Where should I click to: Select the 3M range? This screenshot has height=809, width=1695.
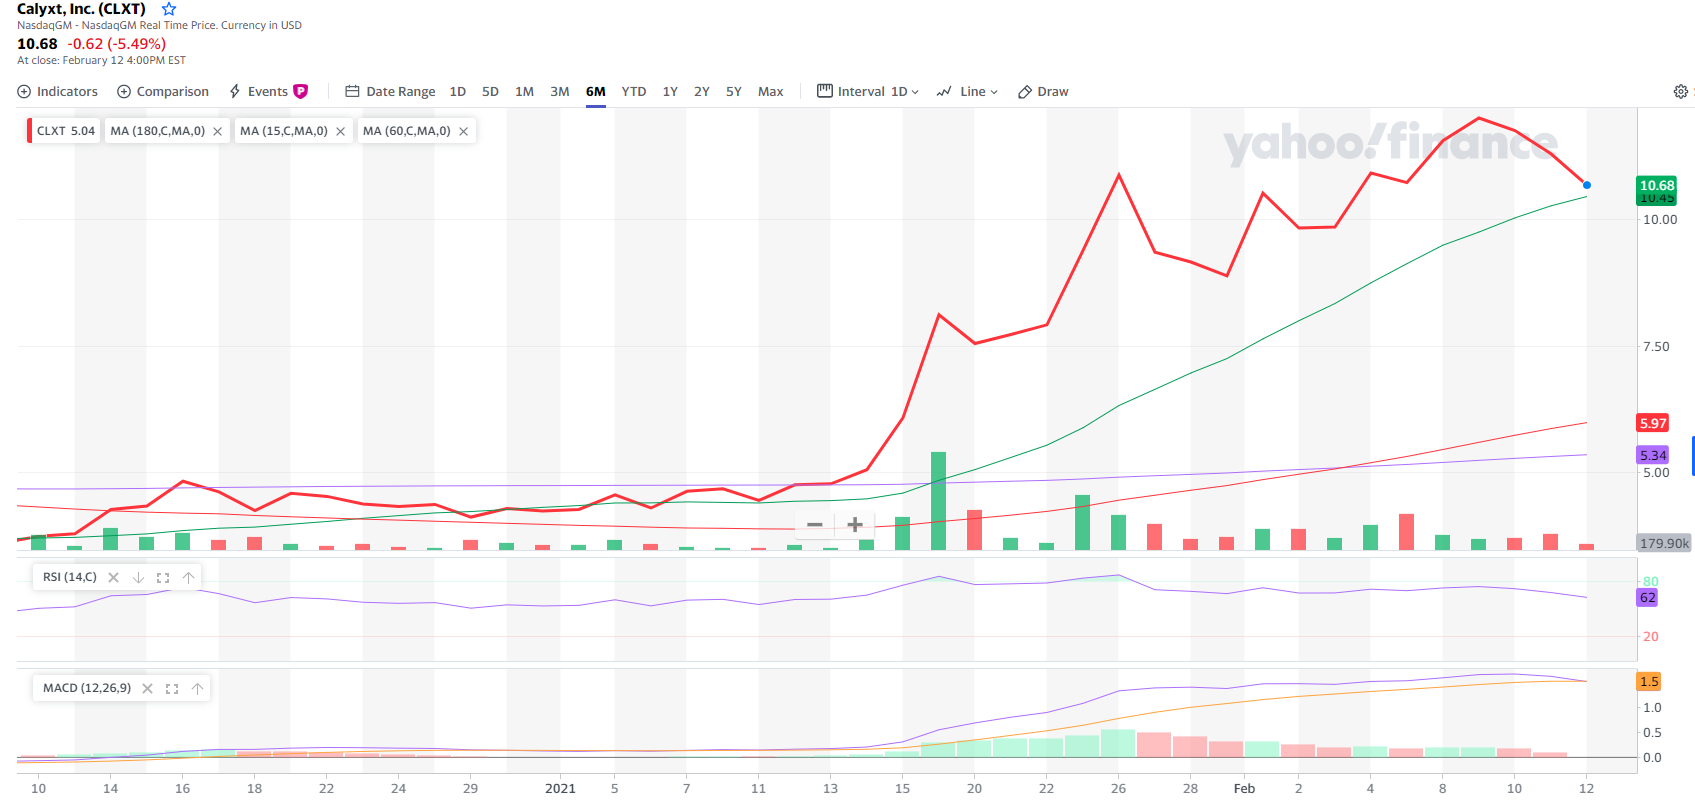point(560,91)
